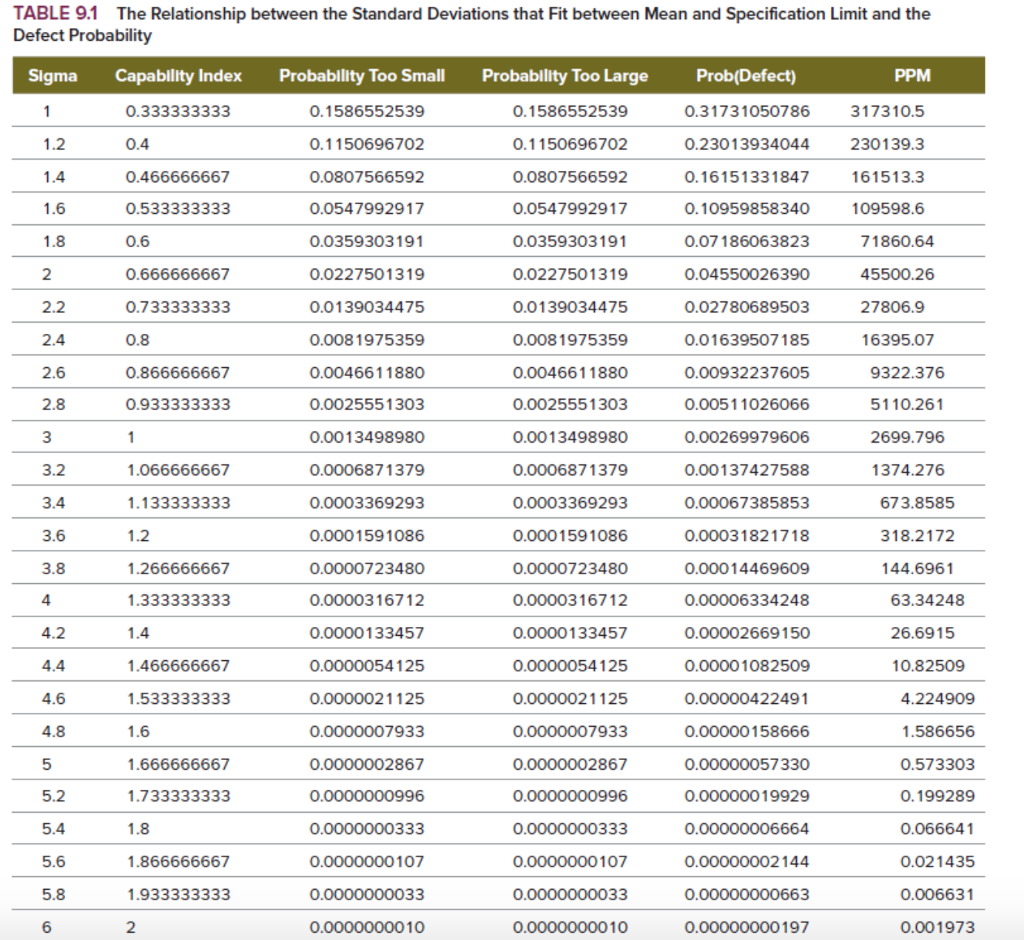This screenshot has height=940, width=1024.
Task: Select PPM value 230139.3
Action: point(888,144)
